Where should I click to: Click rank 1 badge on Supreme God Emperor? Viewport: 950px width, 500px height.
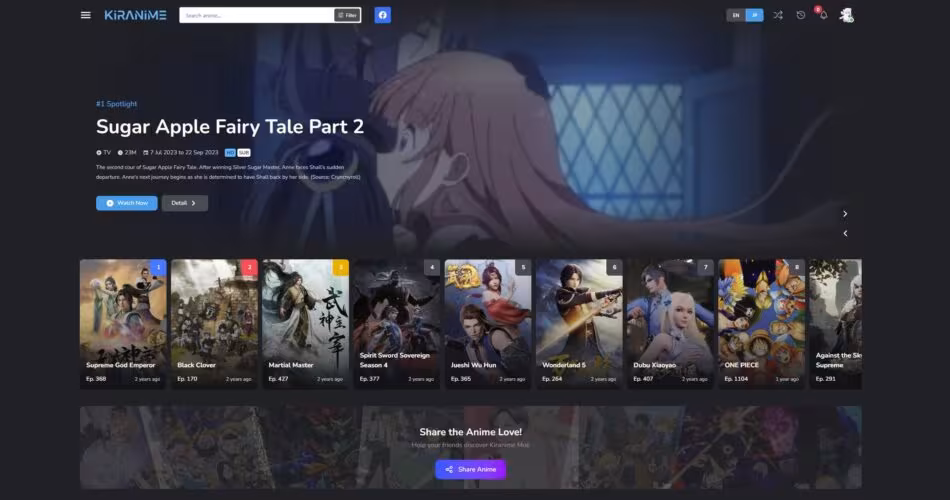click(158, 267)
